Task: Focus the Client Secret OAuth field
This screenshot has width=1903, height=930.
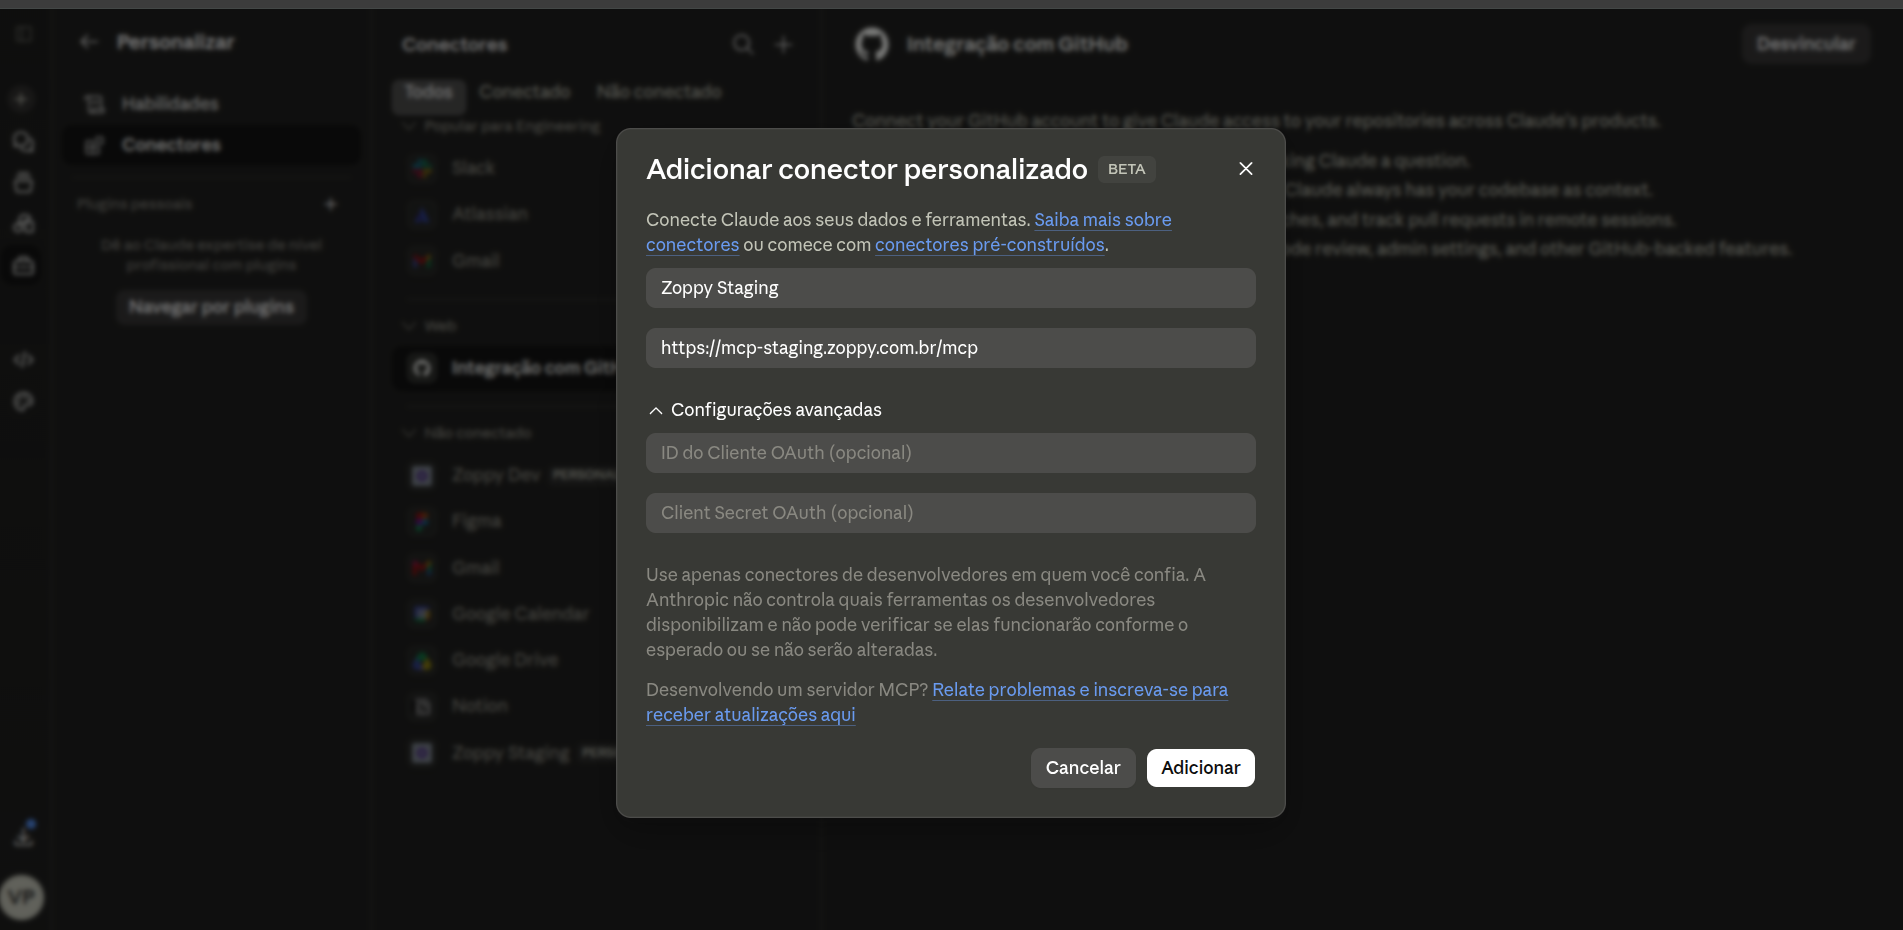Action: pyautogui.click(x=950, y=513)
